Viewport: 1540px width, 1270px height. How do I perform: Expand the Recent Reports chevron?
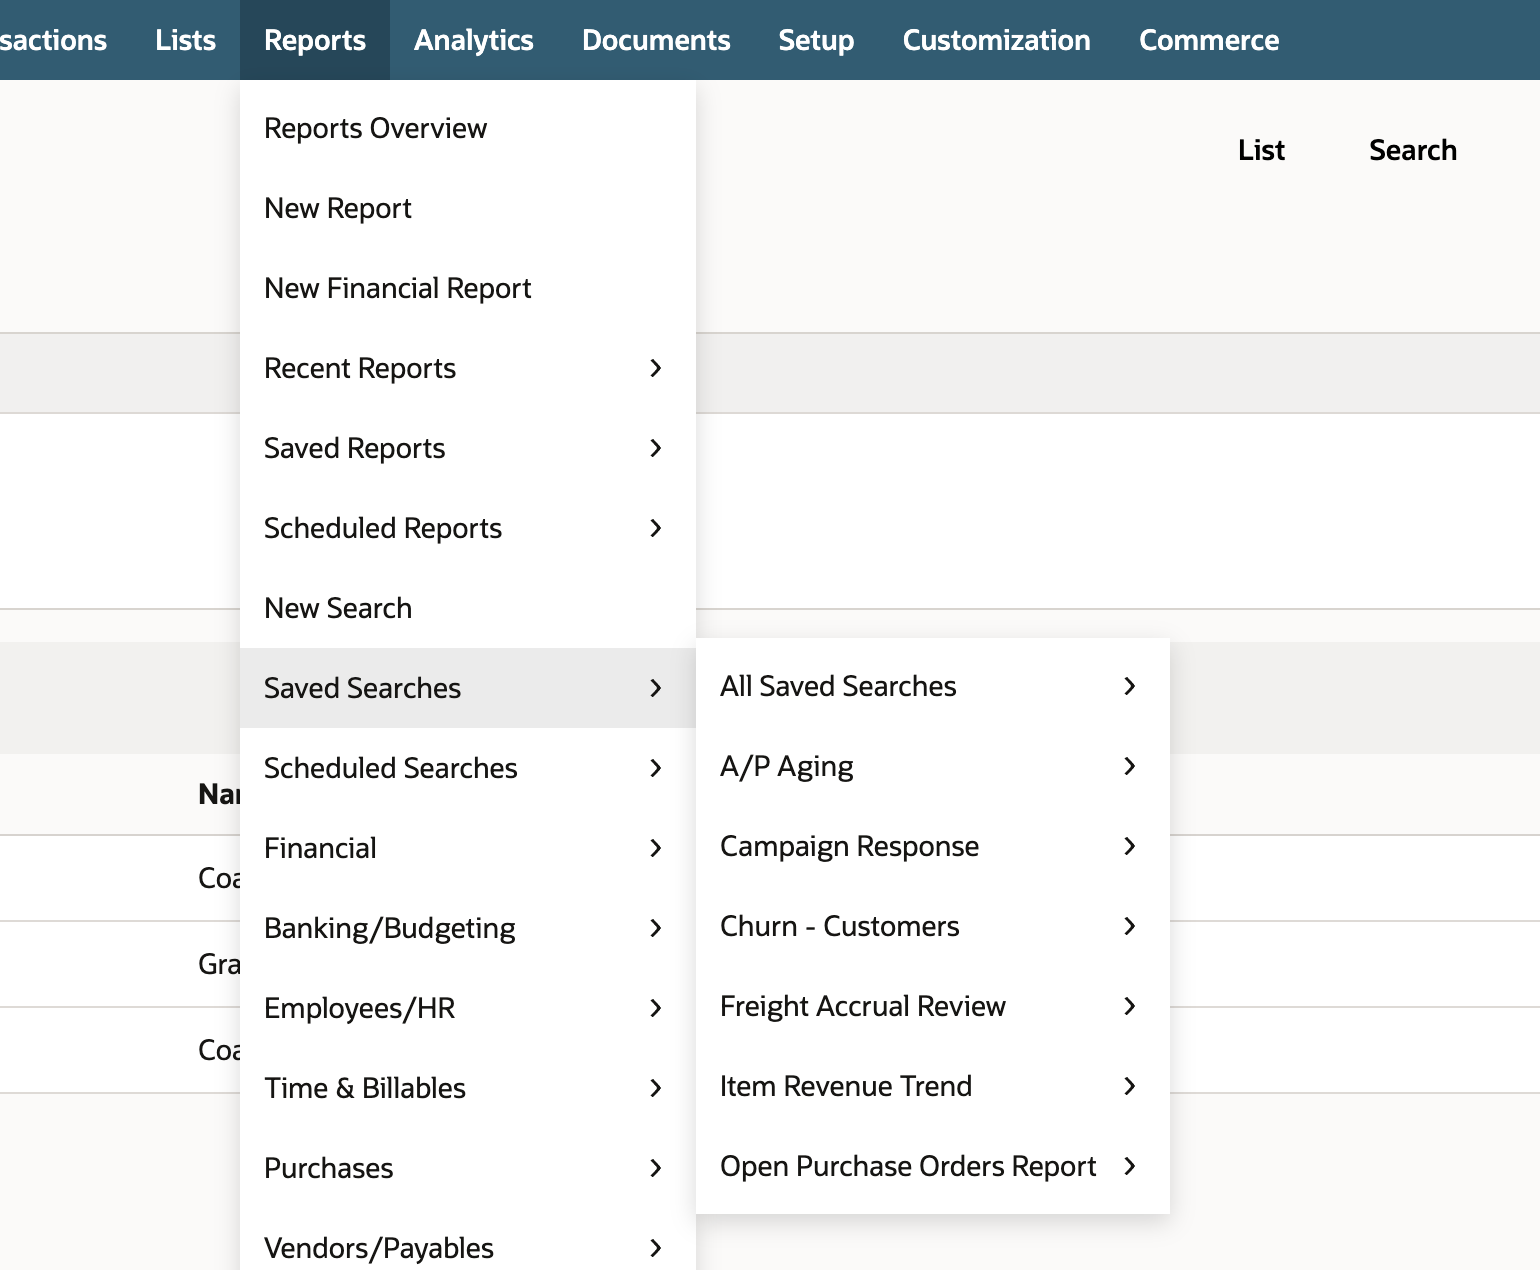[x=656, y=368]
